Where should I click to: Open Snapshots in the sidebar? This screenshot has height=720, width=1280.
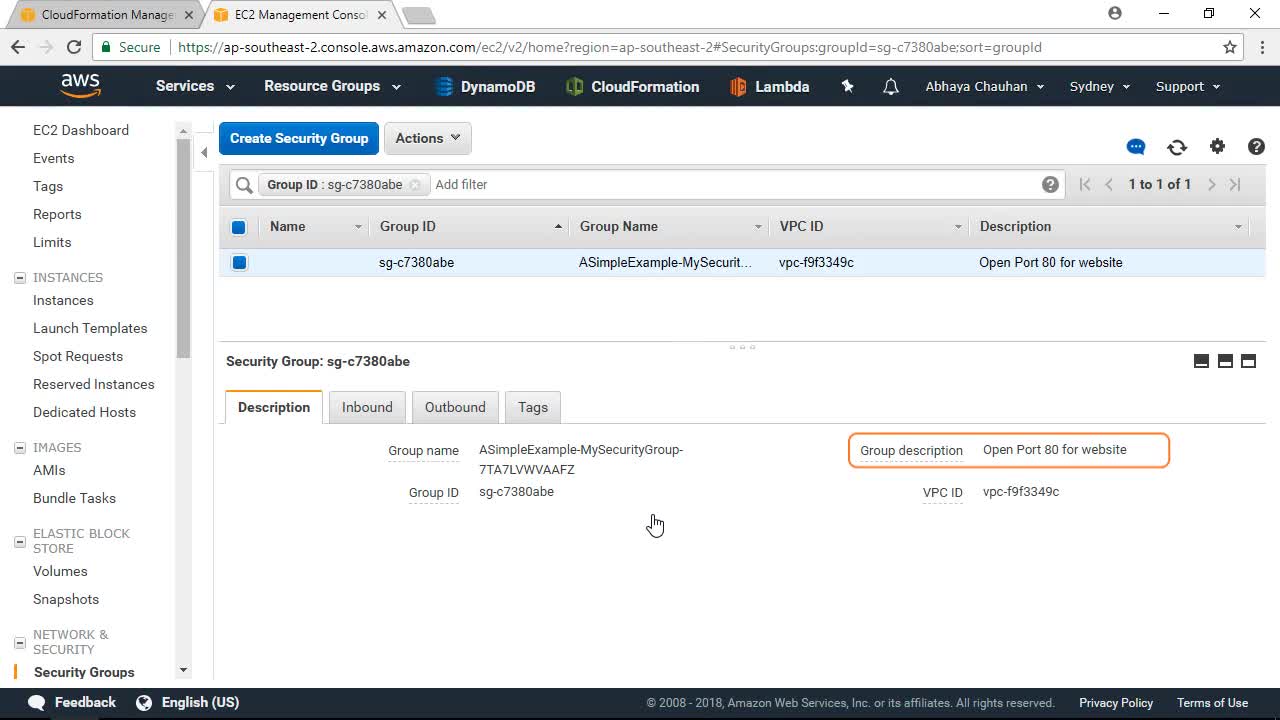click(x=66, y=599)
